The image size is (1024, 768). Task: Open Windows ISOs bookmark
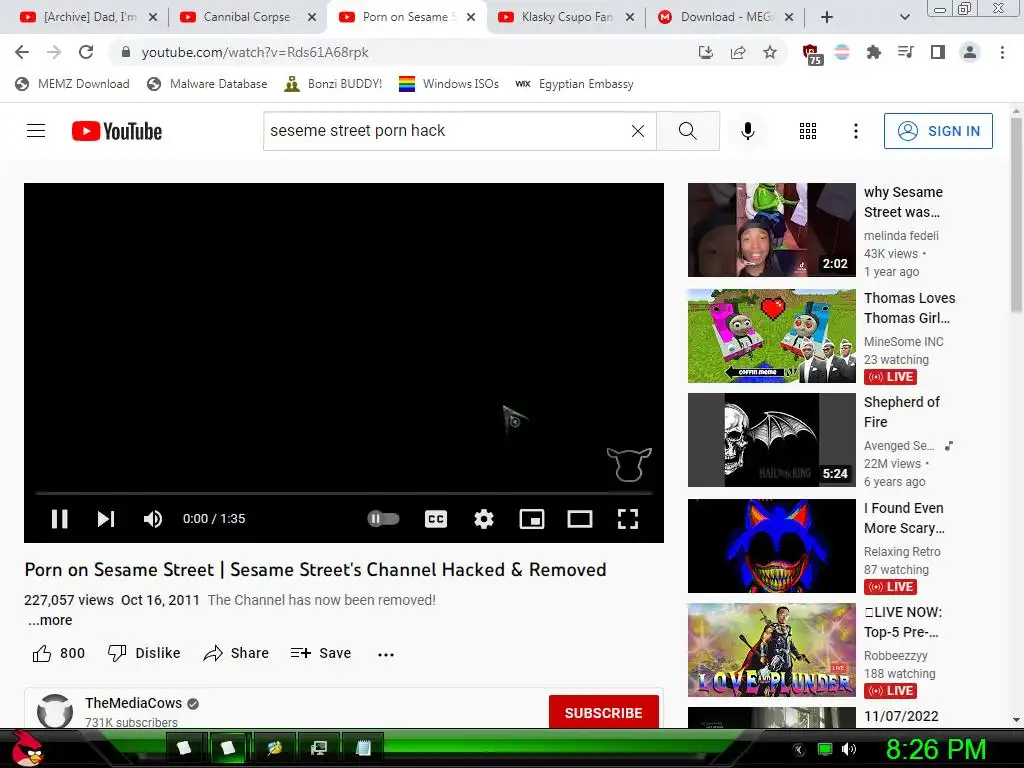(x=449, y=84)
